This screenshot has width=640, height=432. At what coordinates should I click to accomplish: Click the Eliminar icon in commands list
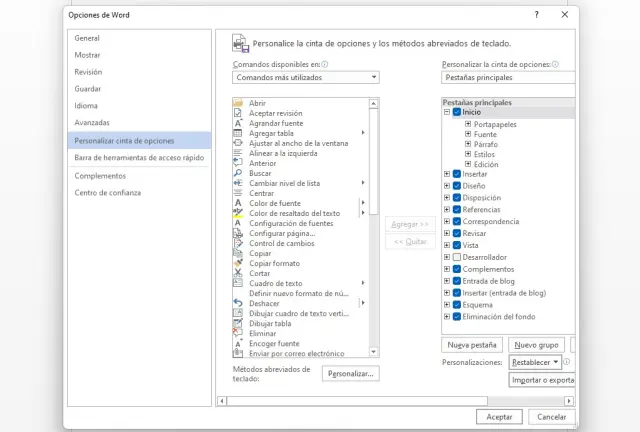tap(238, 333)
